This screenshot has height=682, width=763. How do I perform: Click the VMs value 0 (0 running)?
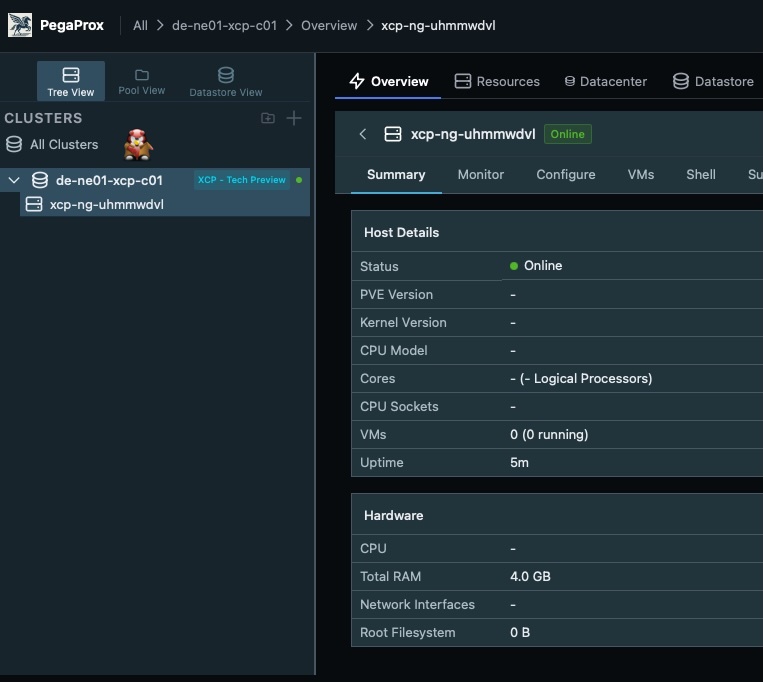[549, 434]
